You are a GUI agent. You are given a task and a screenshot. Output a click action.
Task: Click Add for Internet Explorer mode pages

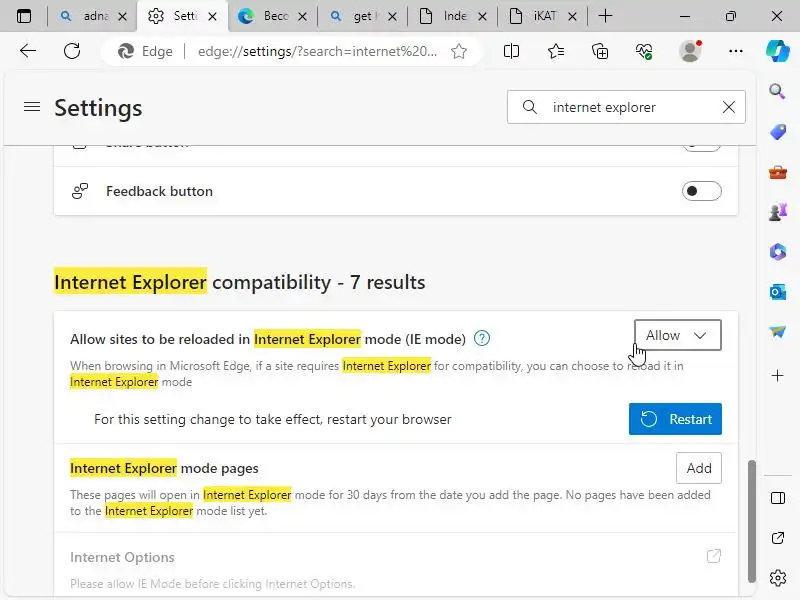click(x=699, y=468)
